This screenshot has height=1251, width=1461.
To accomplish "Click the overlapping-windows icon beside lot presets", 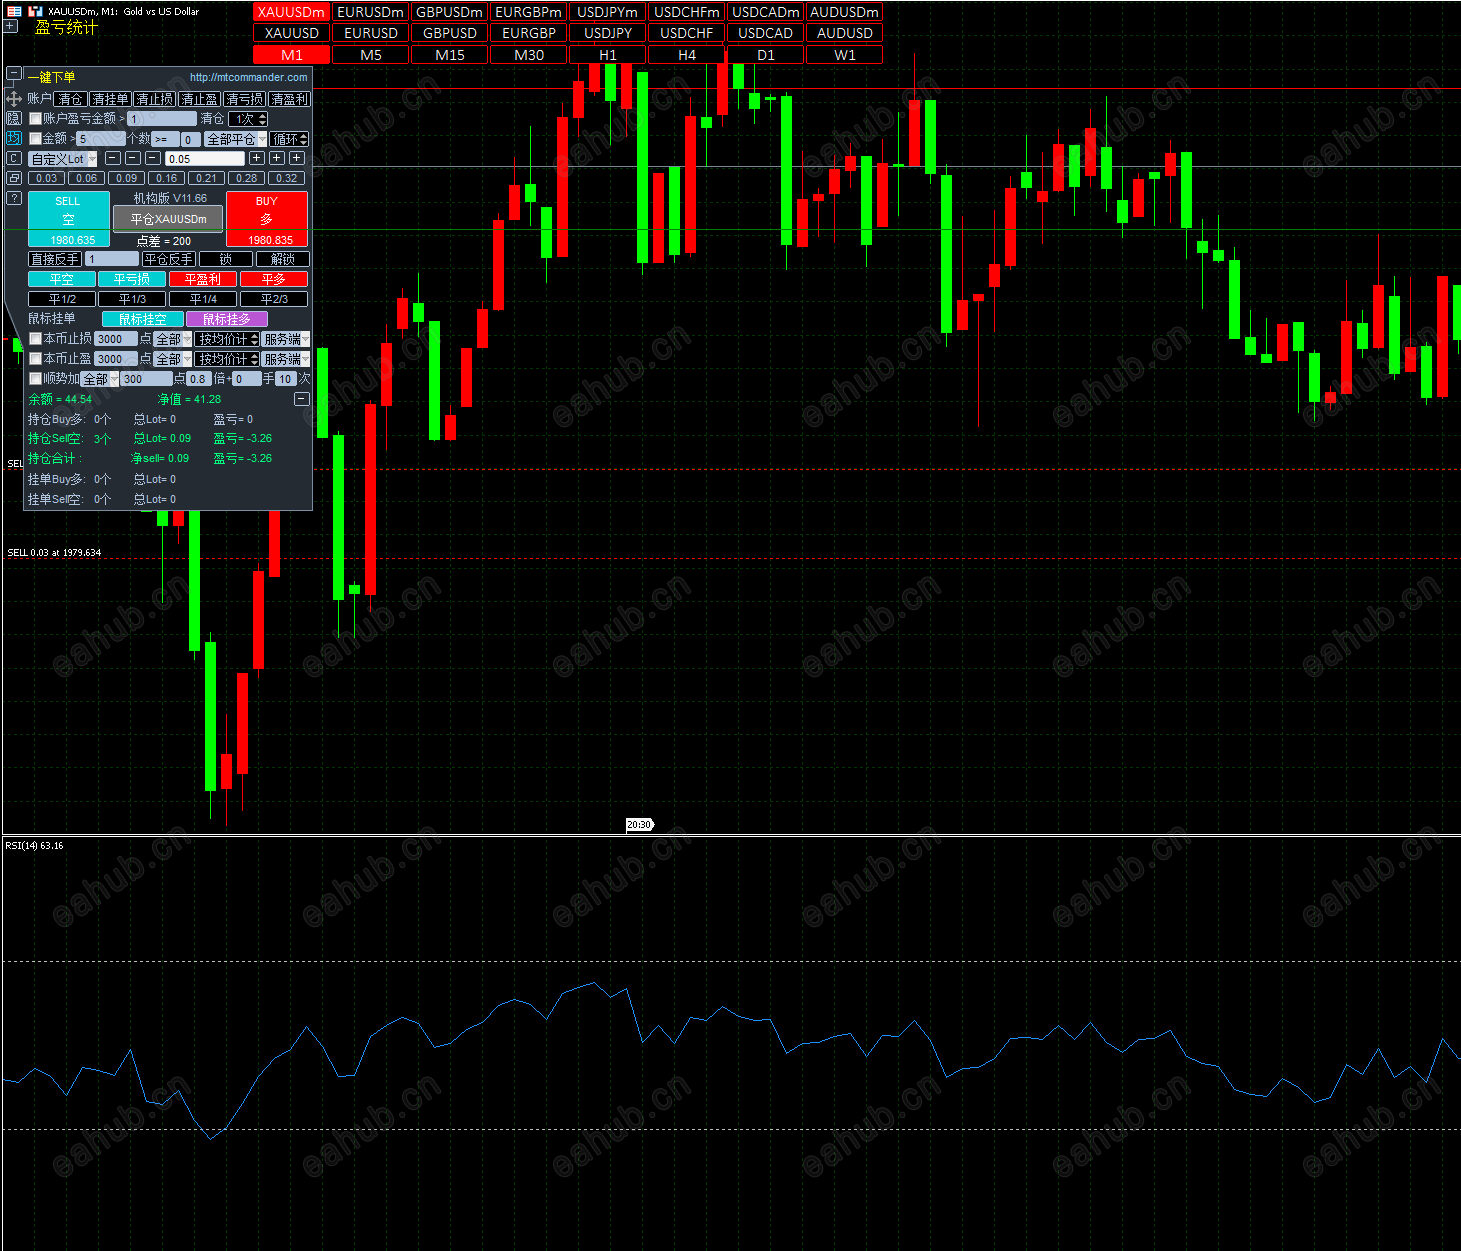I will 14,178.
